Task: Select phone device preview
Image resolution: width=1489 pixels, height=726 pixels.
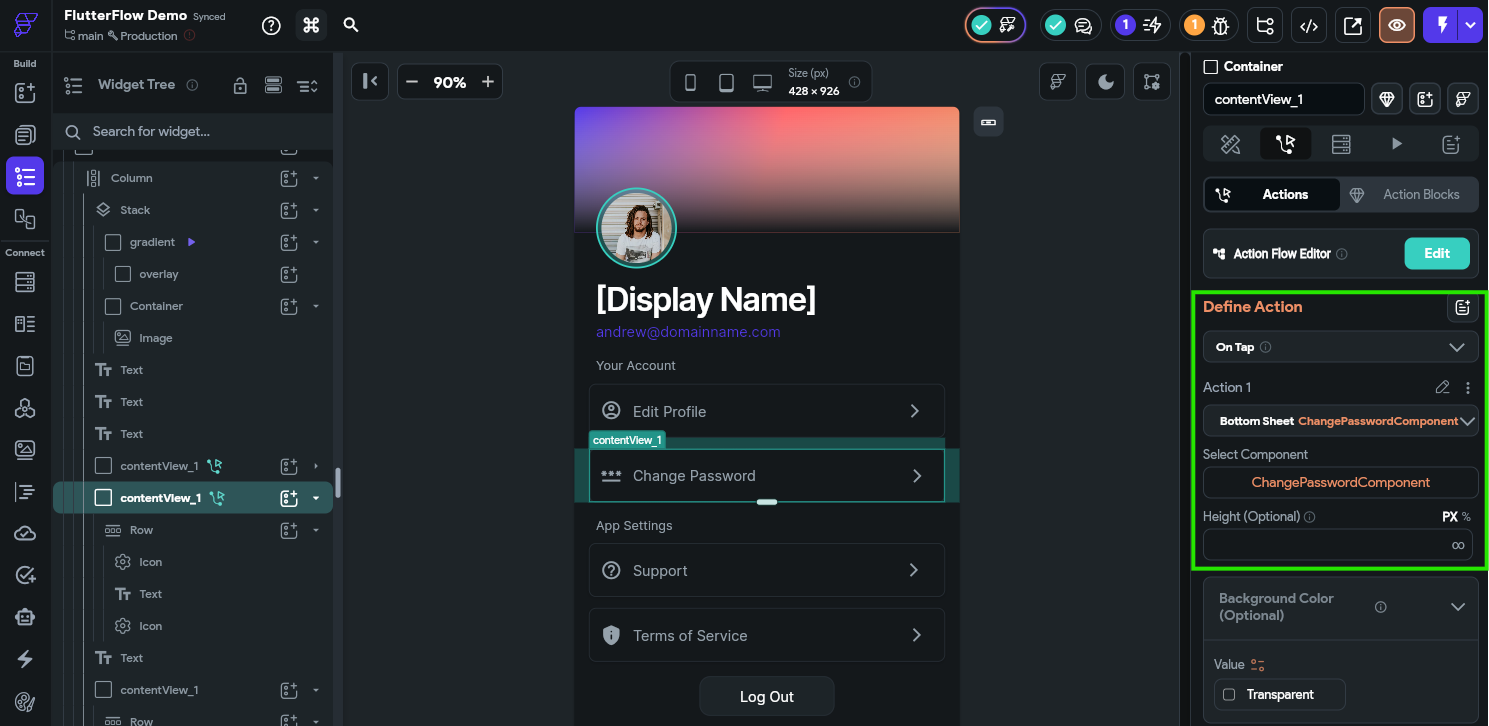Action: (x=690, y=83)
